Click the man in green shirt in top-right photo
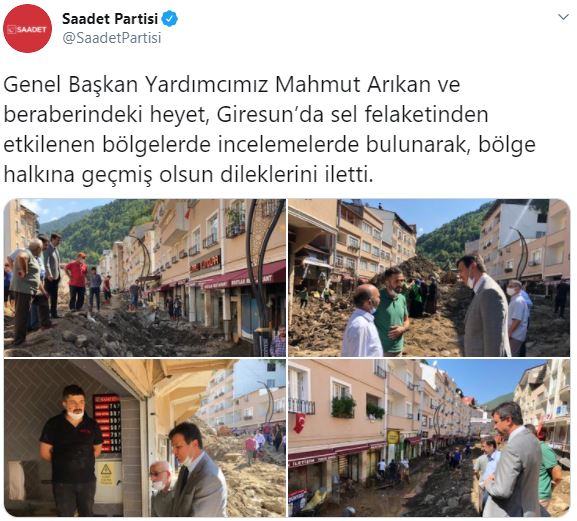577x521 pixels. coord(392,312)
